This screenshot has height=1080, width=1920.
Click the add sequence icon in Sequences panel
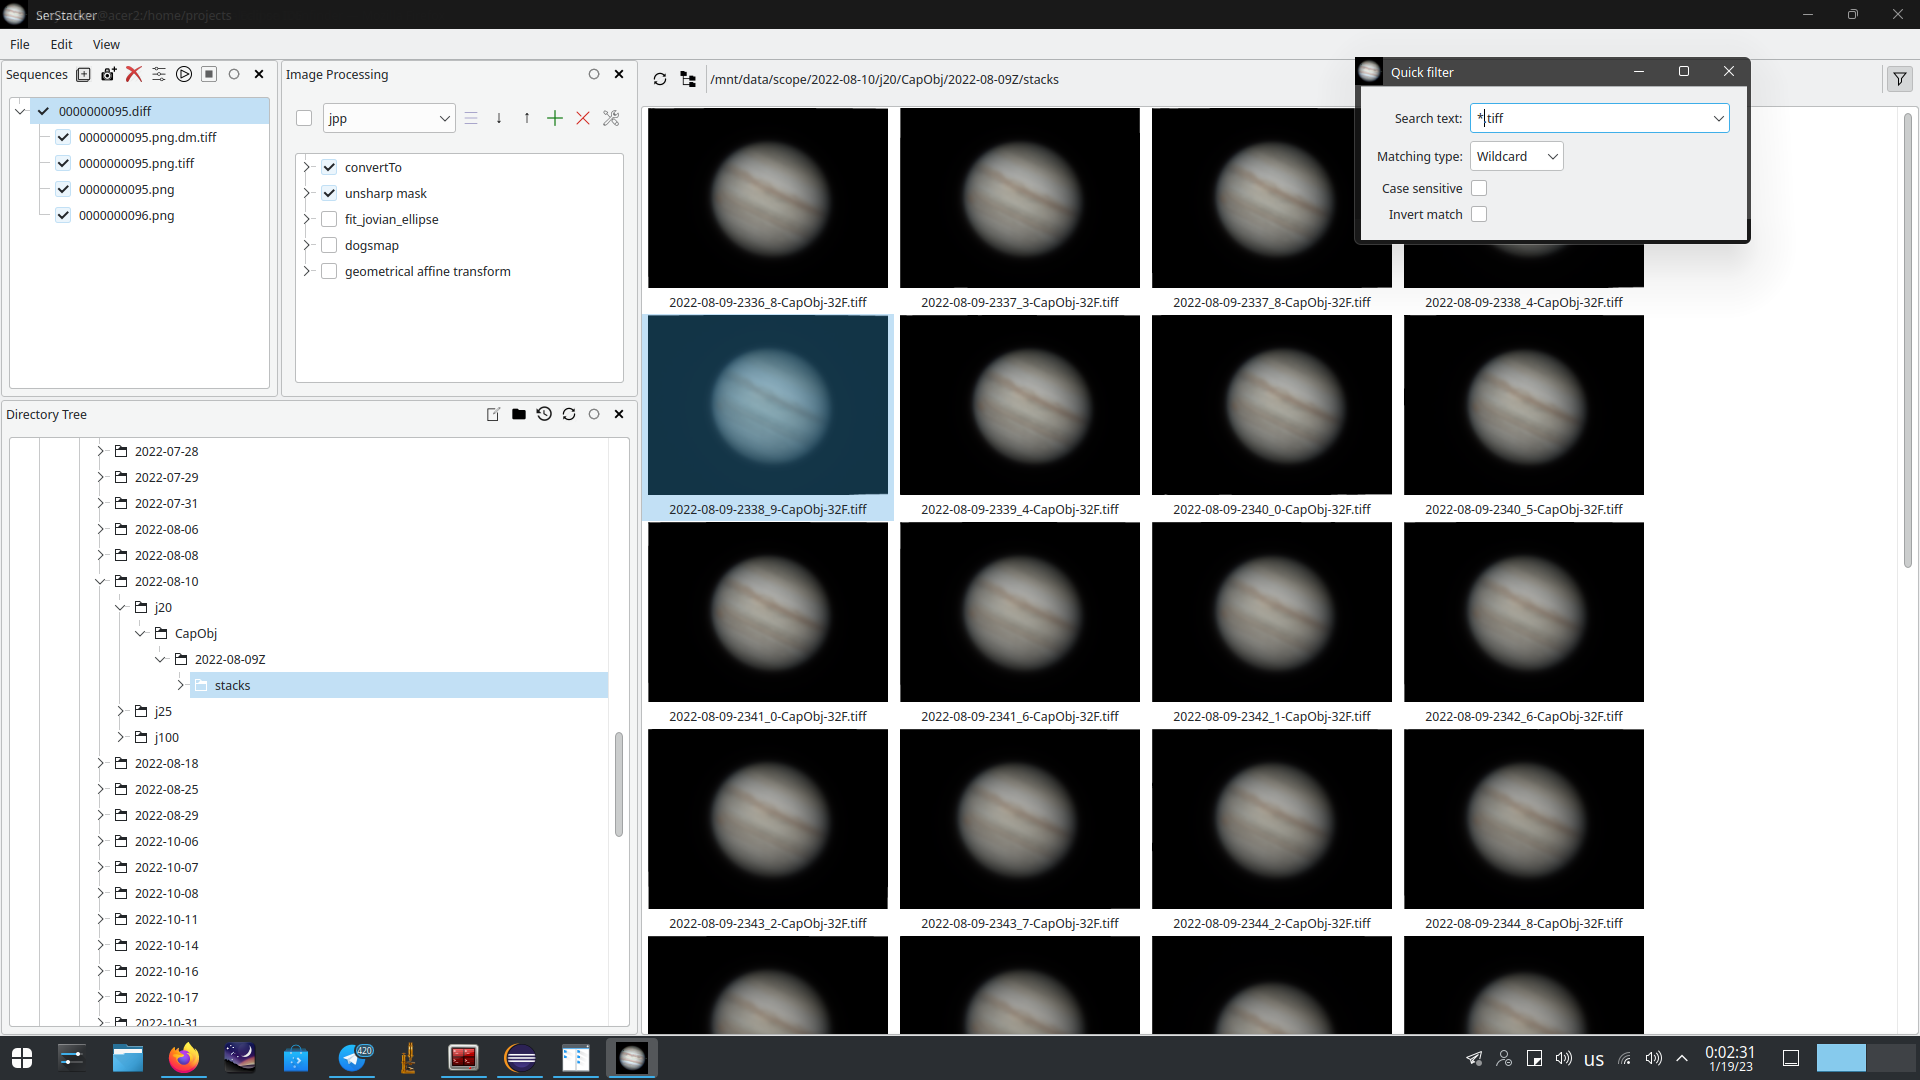point(83,74)
